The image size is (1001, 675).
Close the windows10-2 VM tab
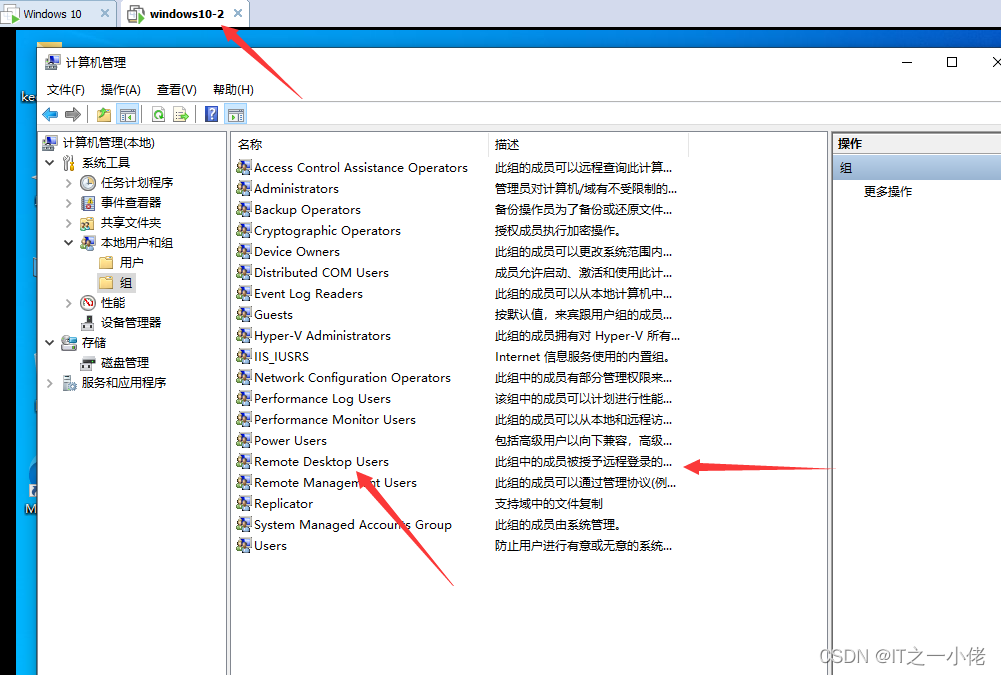[x=237, y=13]
